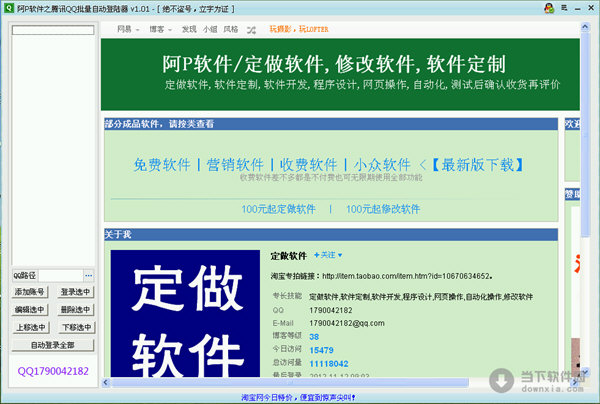Click the QQ penguin icon in title bar

(549, 8)
